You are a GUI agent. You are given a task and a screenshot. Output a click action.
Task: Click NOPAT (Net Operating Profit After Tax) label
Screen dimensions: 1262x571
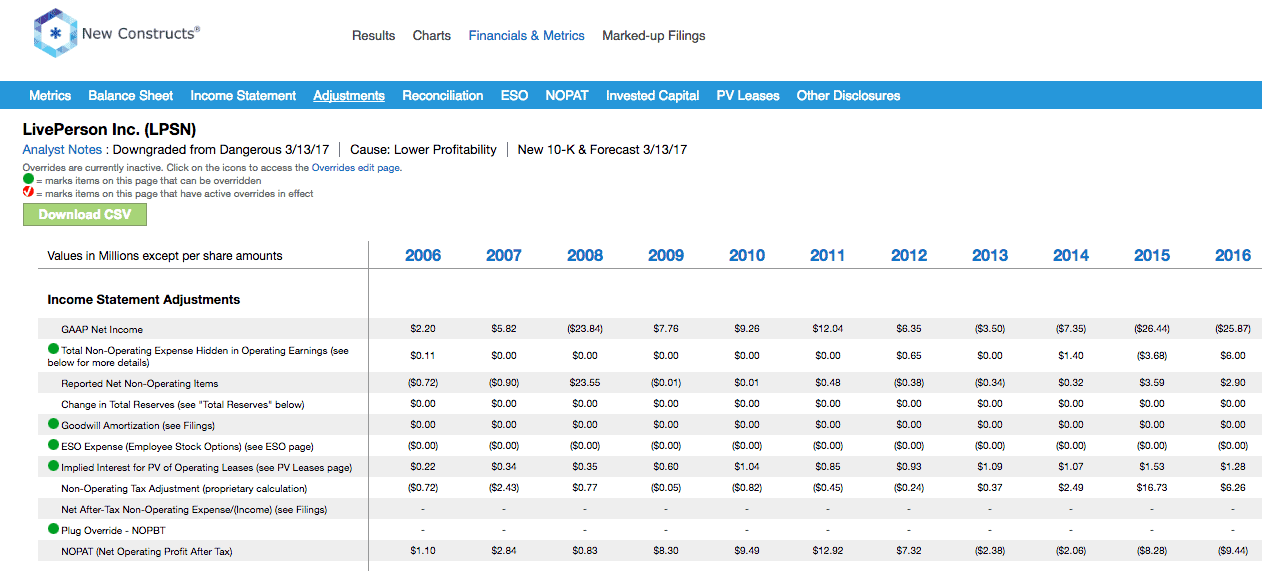147,552
